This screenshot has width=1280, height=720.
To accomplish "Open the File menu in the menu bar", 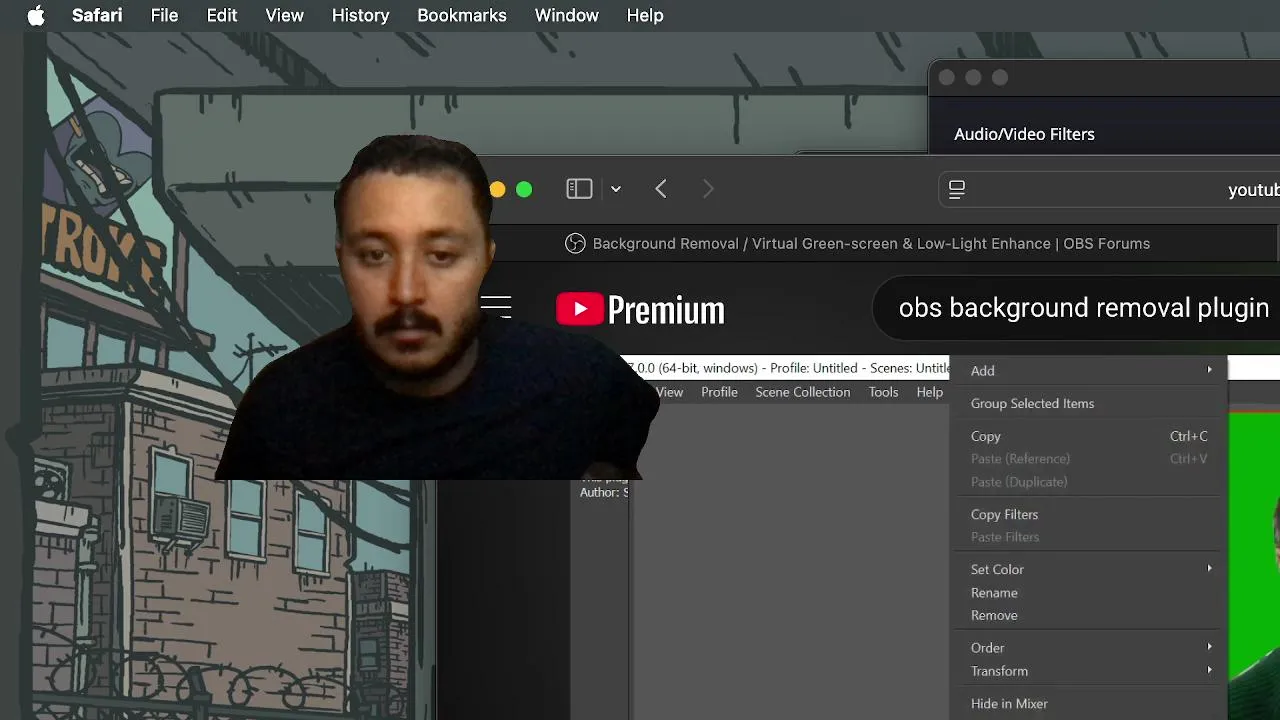I will coord(164,15).
